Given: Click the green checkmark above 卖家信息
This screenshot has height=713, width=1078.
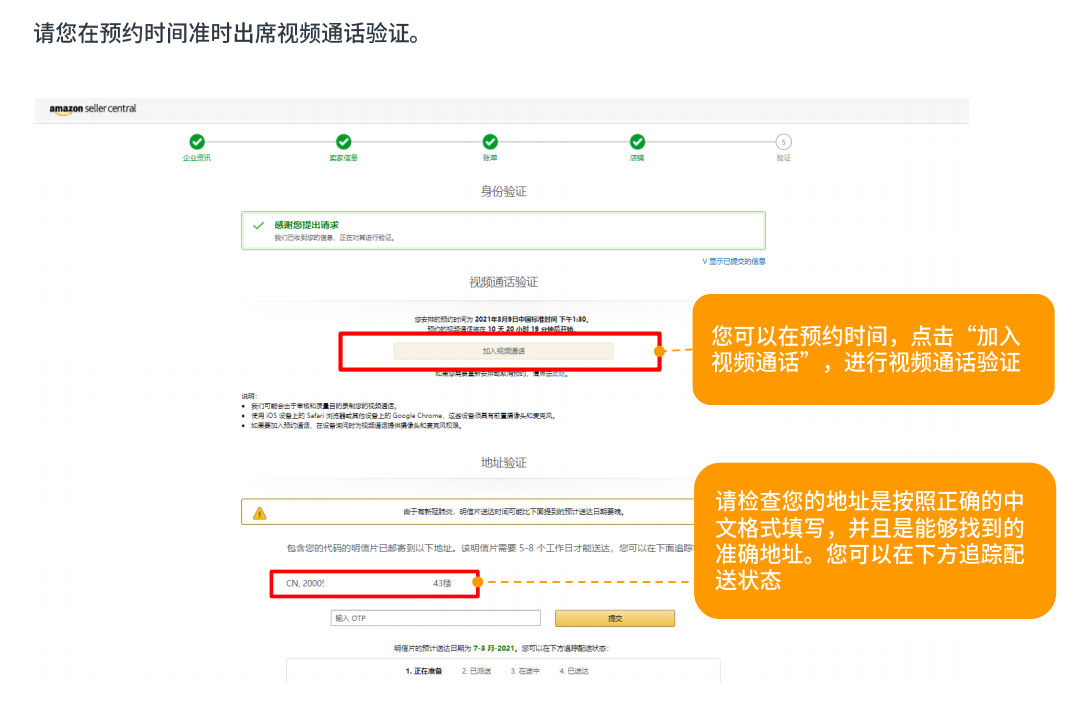Looking at the screenshot, I should pyautogui.click(x=343, y=142).
